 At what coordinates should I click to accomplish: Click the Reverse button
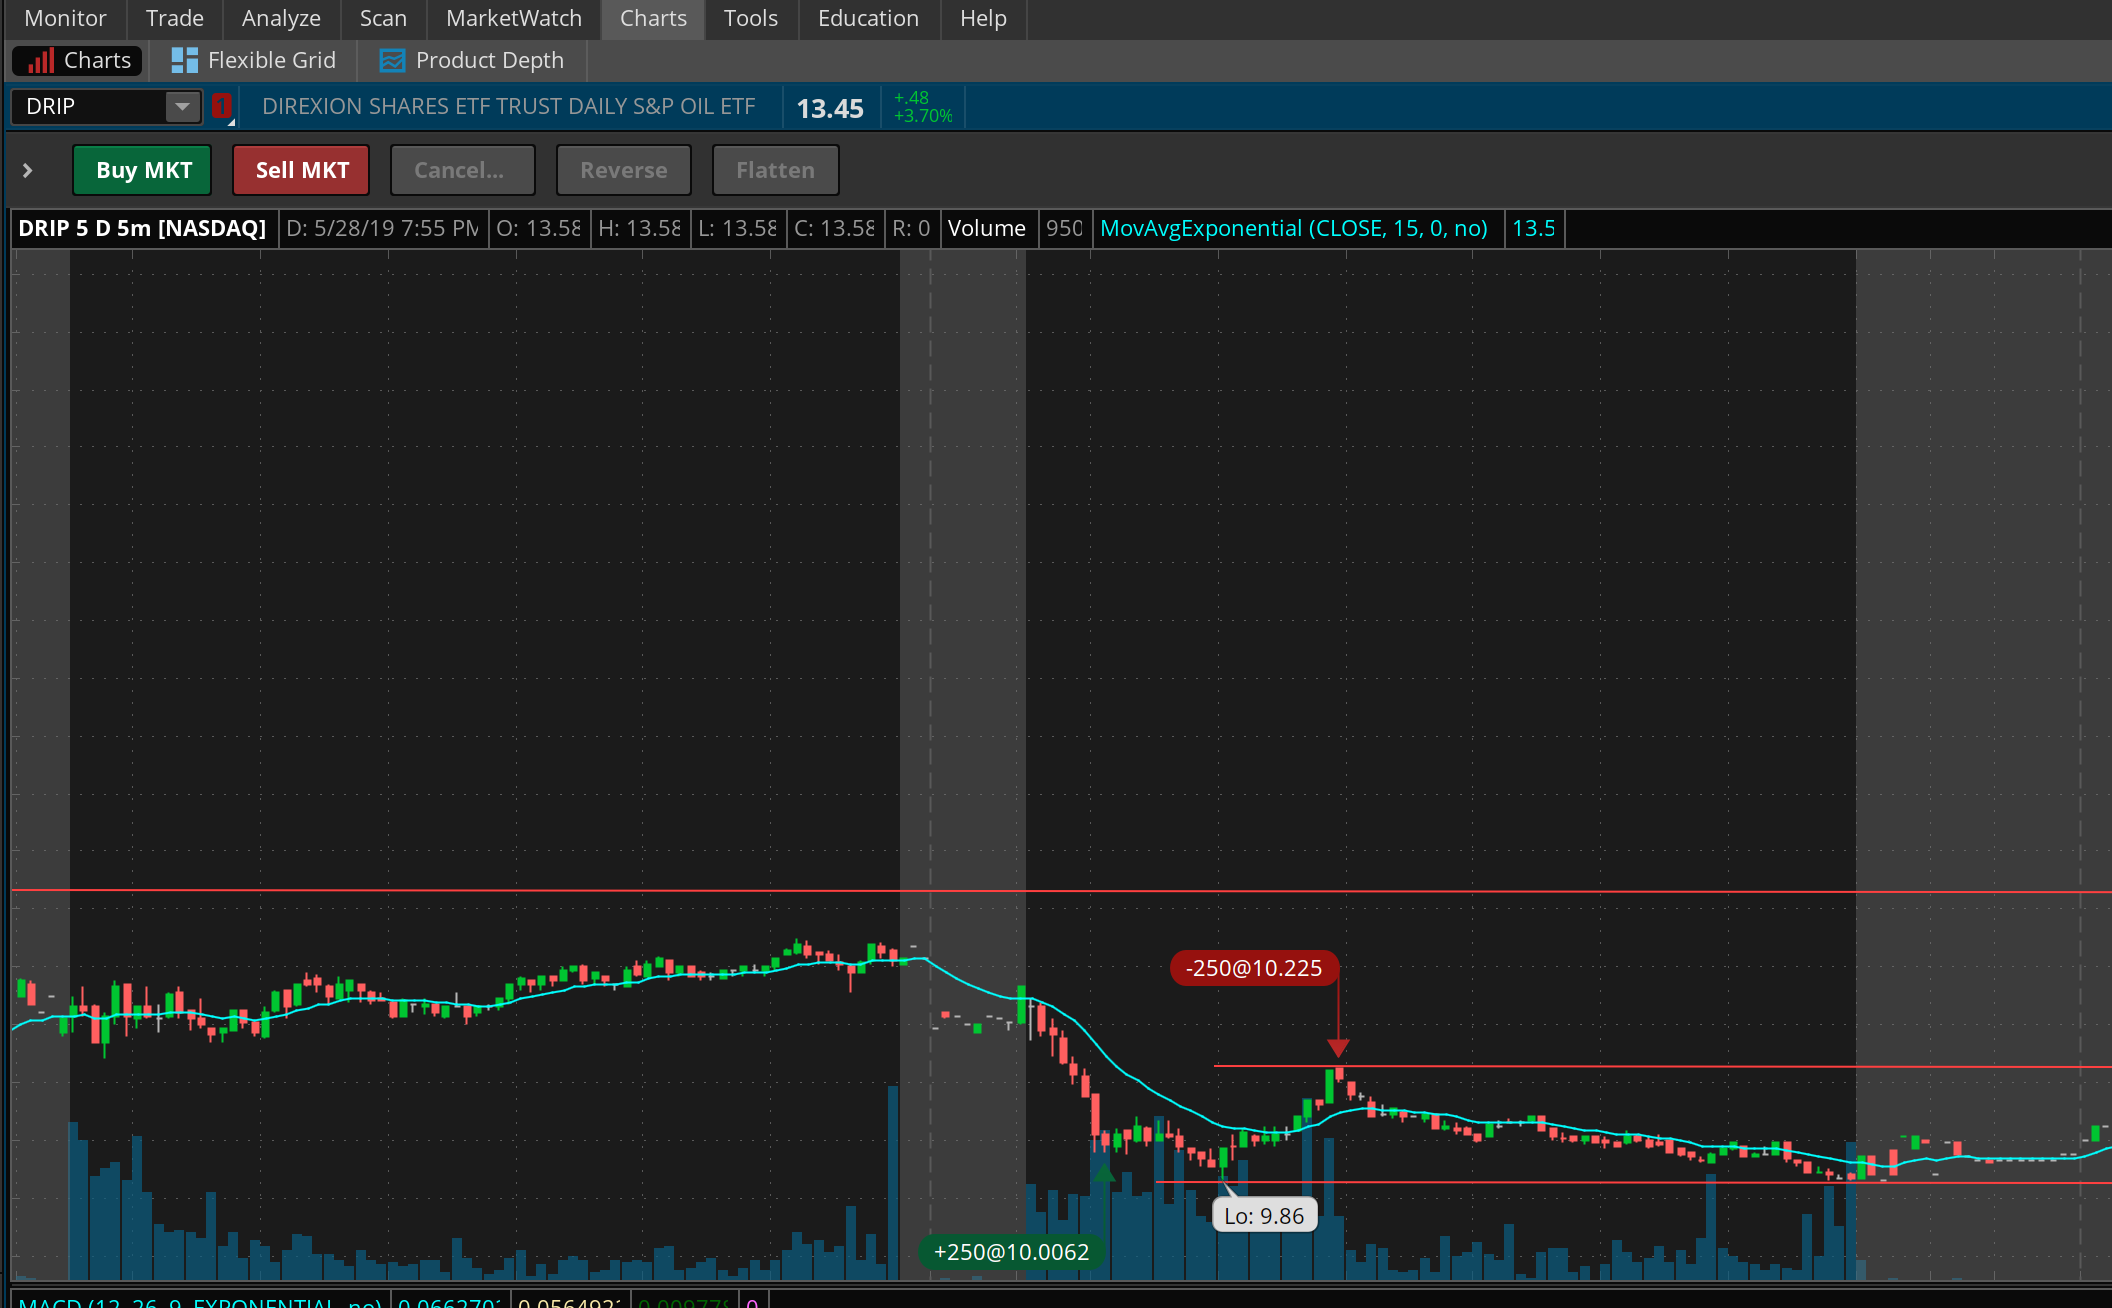tap(623, 170)
